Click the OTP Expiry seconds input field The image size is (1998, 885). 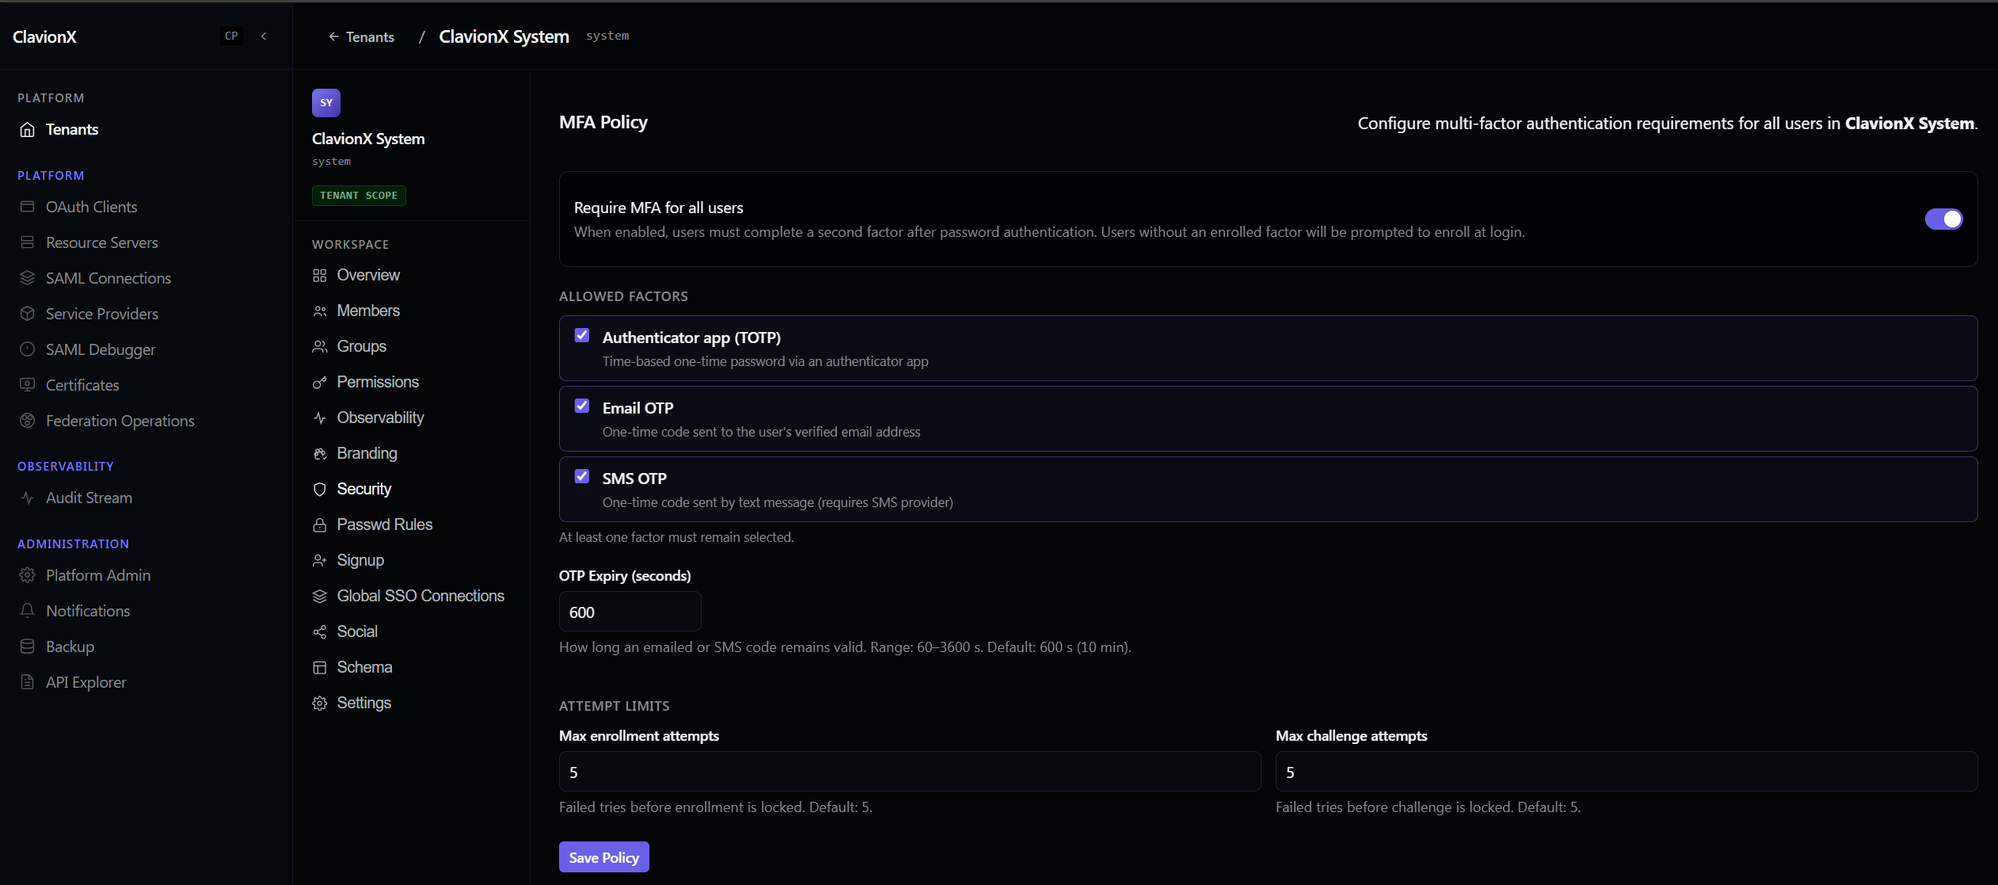[630, 612]
